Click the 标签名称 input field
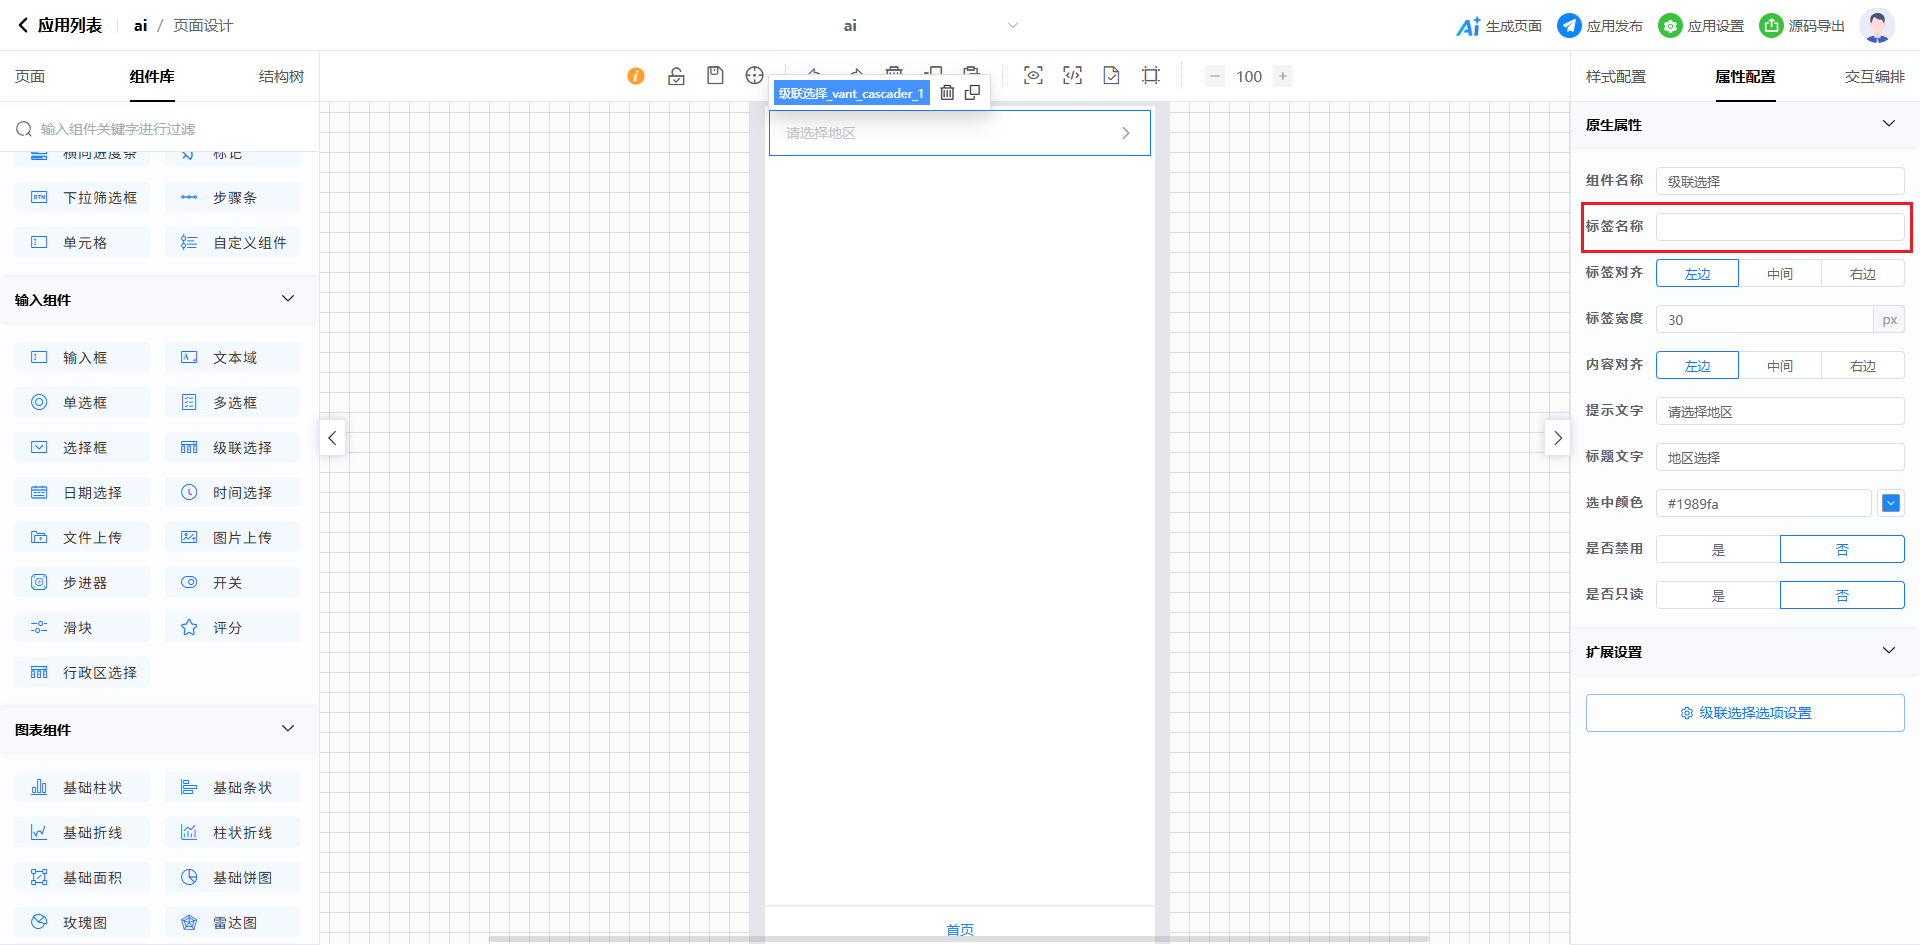Viewport: 1920px width, 945px height. pyautogui.click(x=1780, y=227)
